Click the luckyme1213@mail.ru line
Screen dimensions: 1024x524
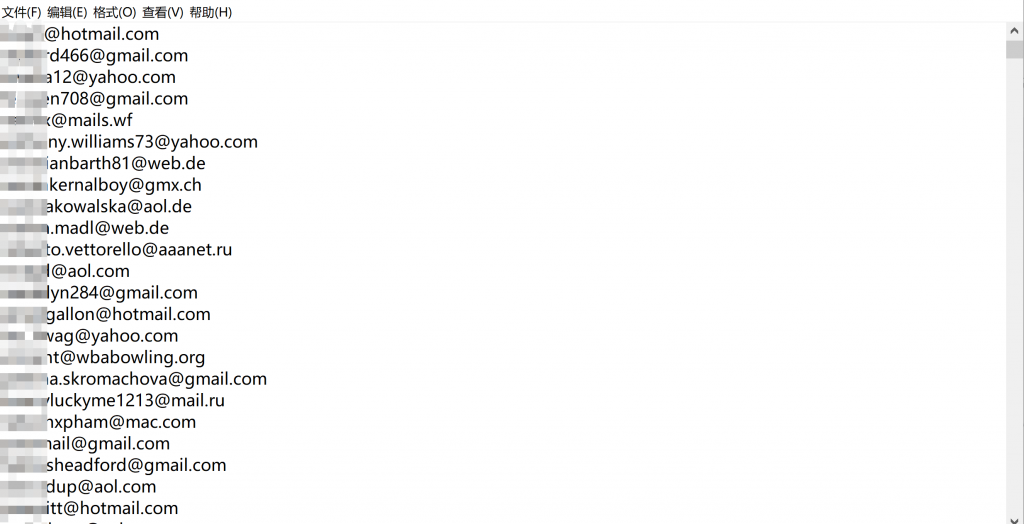[x=113, y=401]
